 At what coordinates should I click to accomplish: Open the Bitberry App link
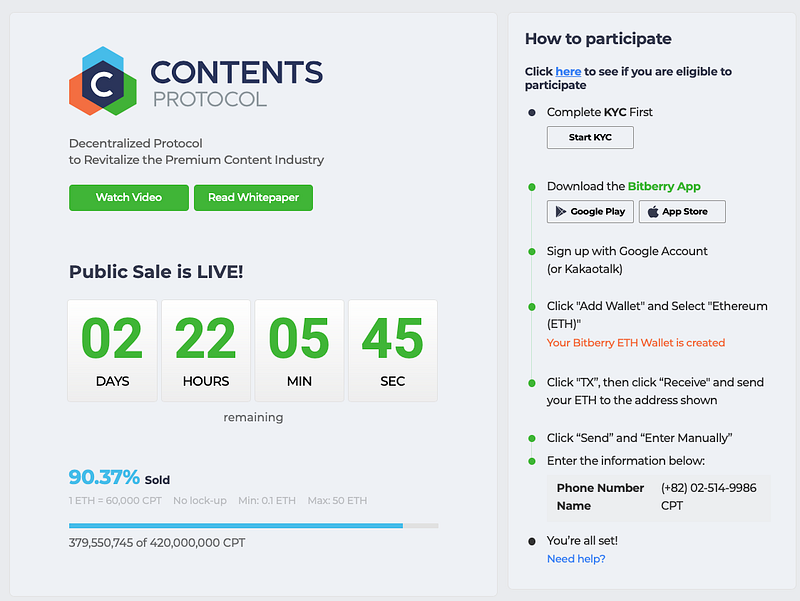coord(664,186)
